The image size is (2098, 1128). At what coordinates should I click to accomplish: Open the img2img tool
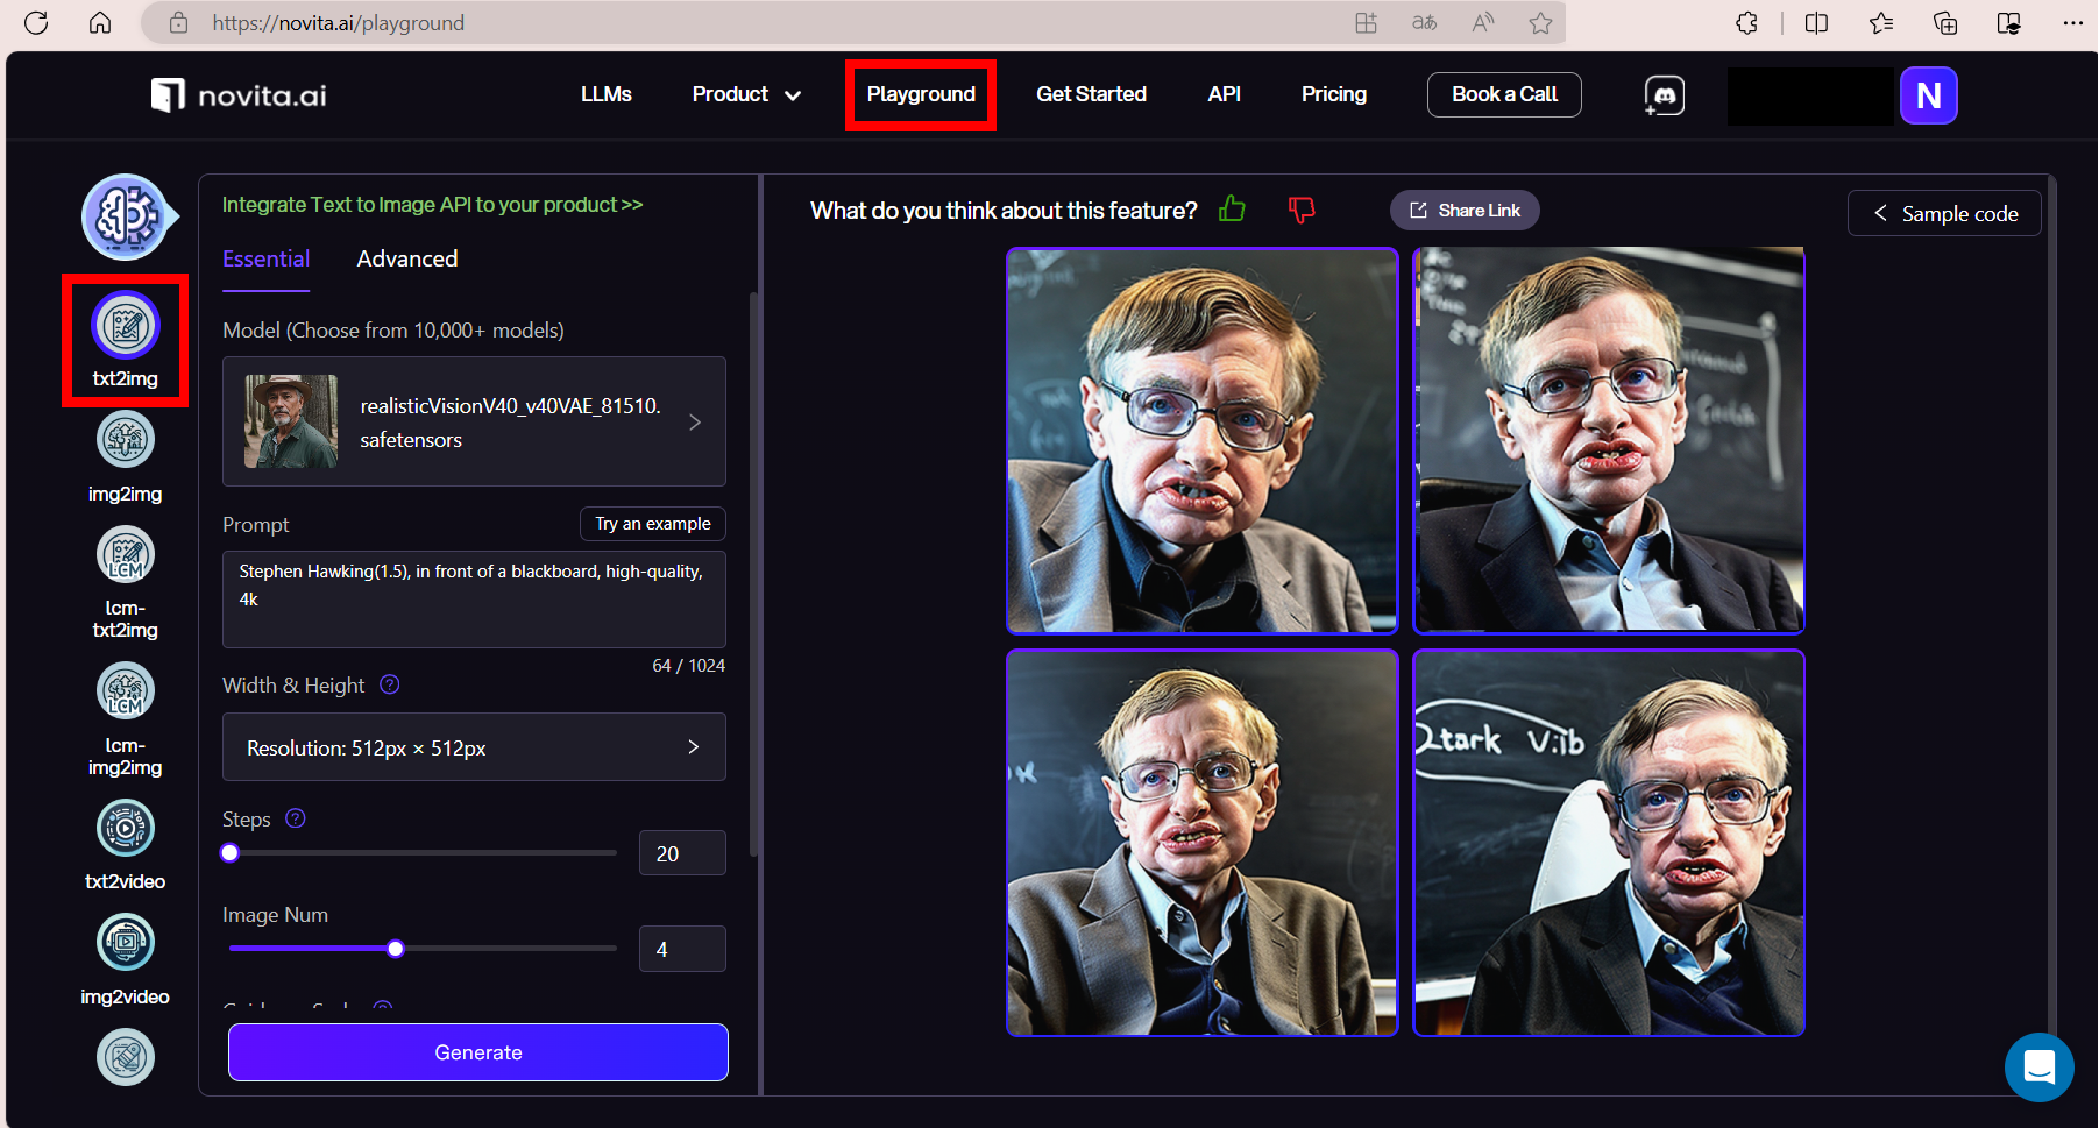point(125,440)
